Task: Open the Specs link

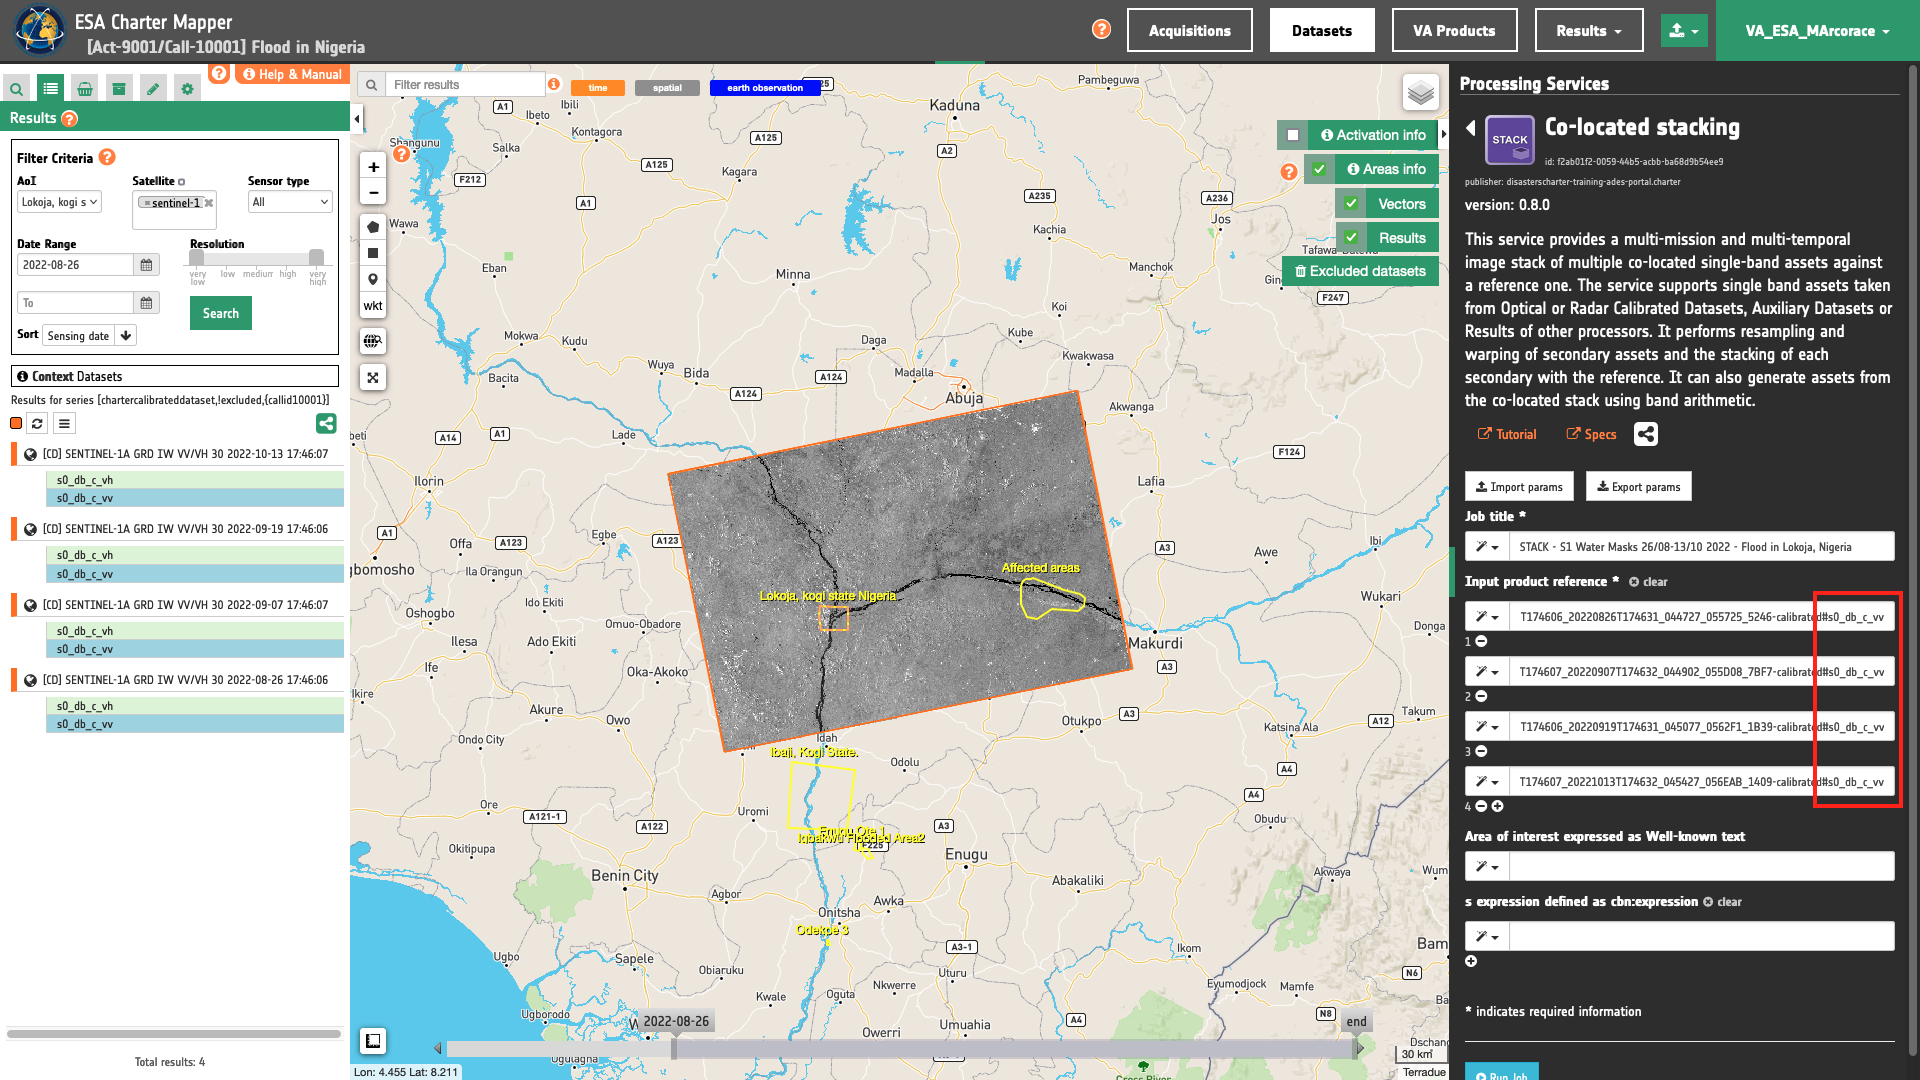Action: click(1591, 434)
